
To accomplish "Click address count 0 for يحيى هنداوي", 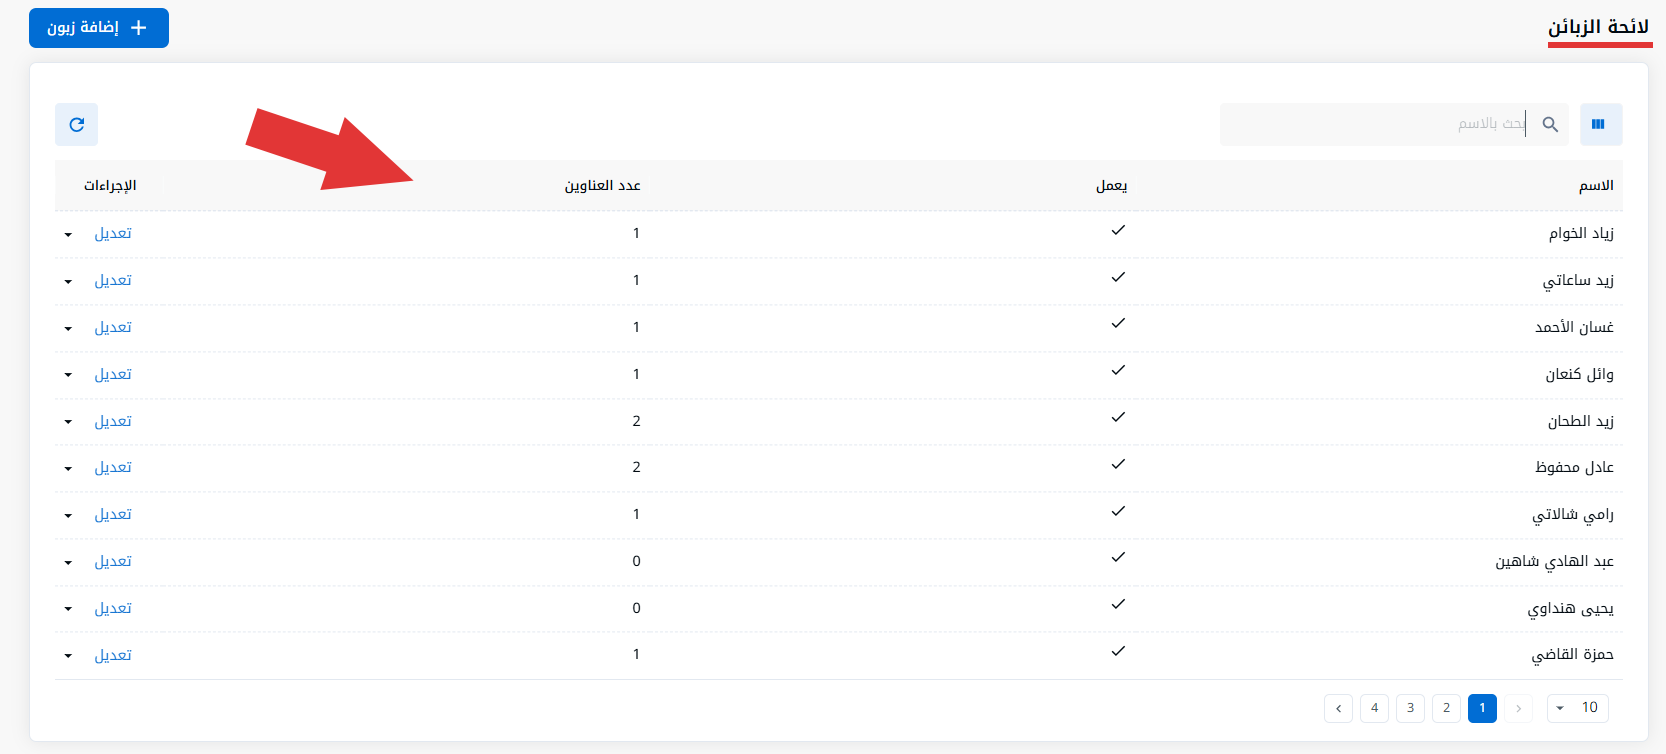I will [636, 608].
